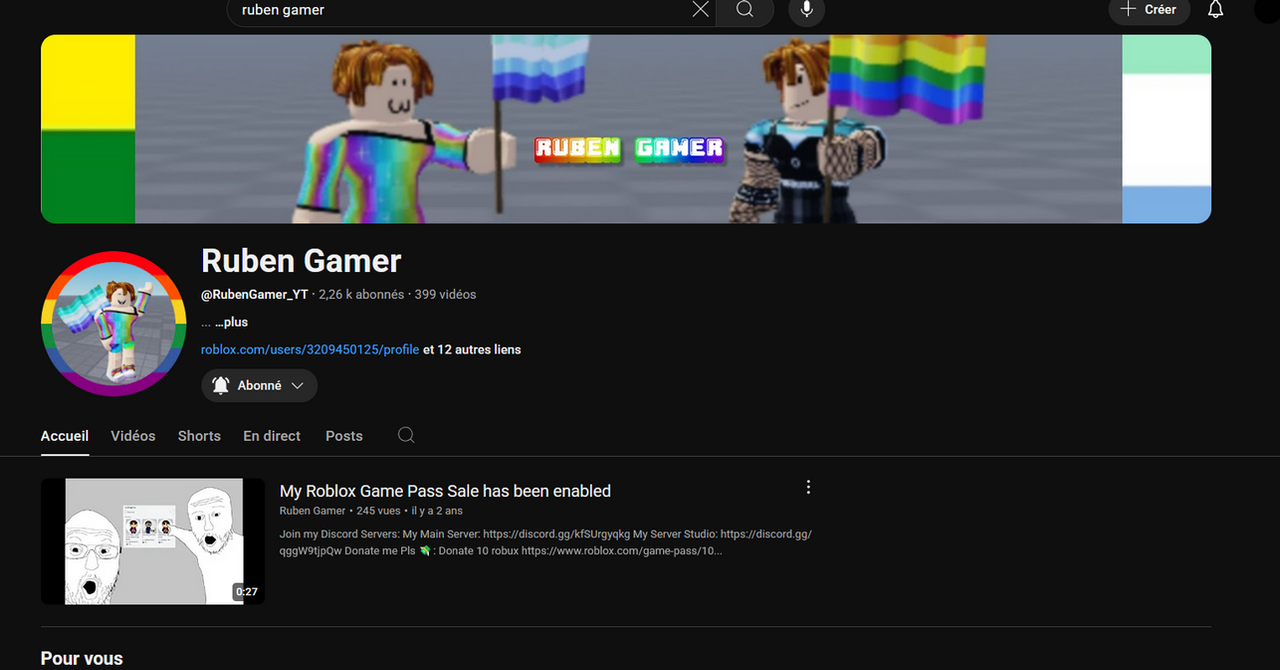Play the Game Pass Sale video thumbnail

[x=153, y=541]
